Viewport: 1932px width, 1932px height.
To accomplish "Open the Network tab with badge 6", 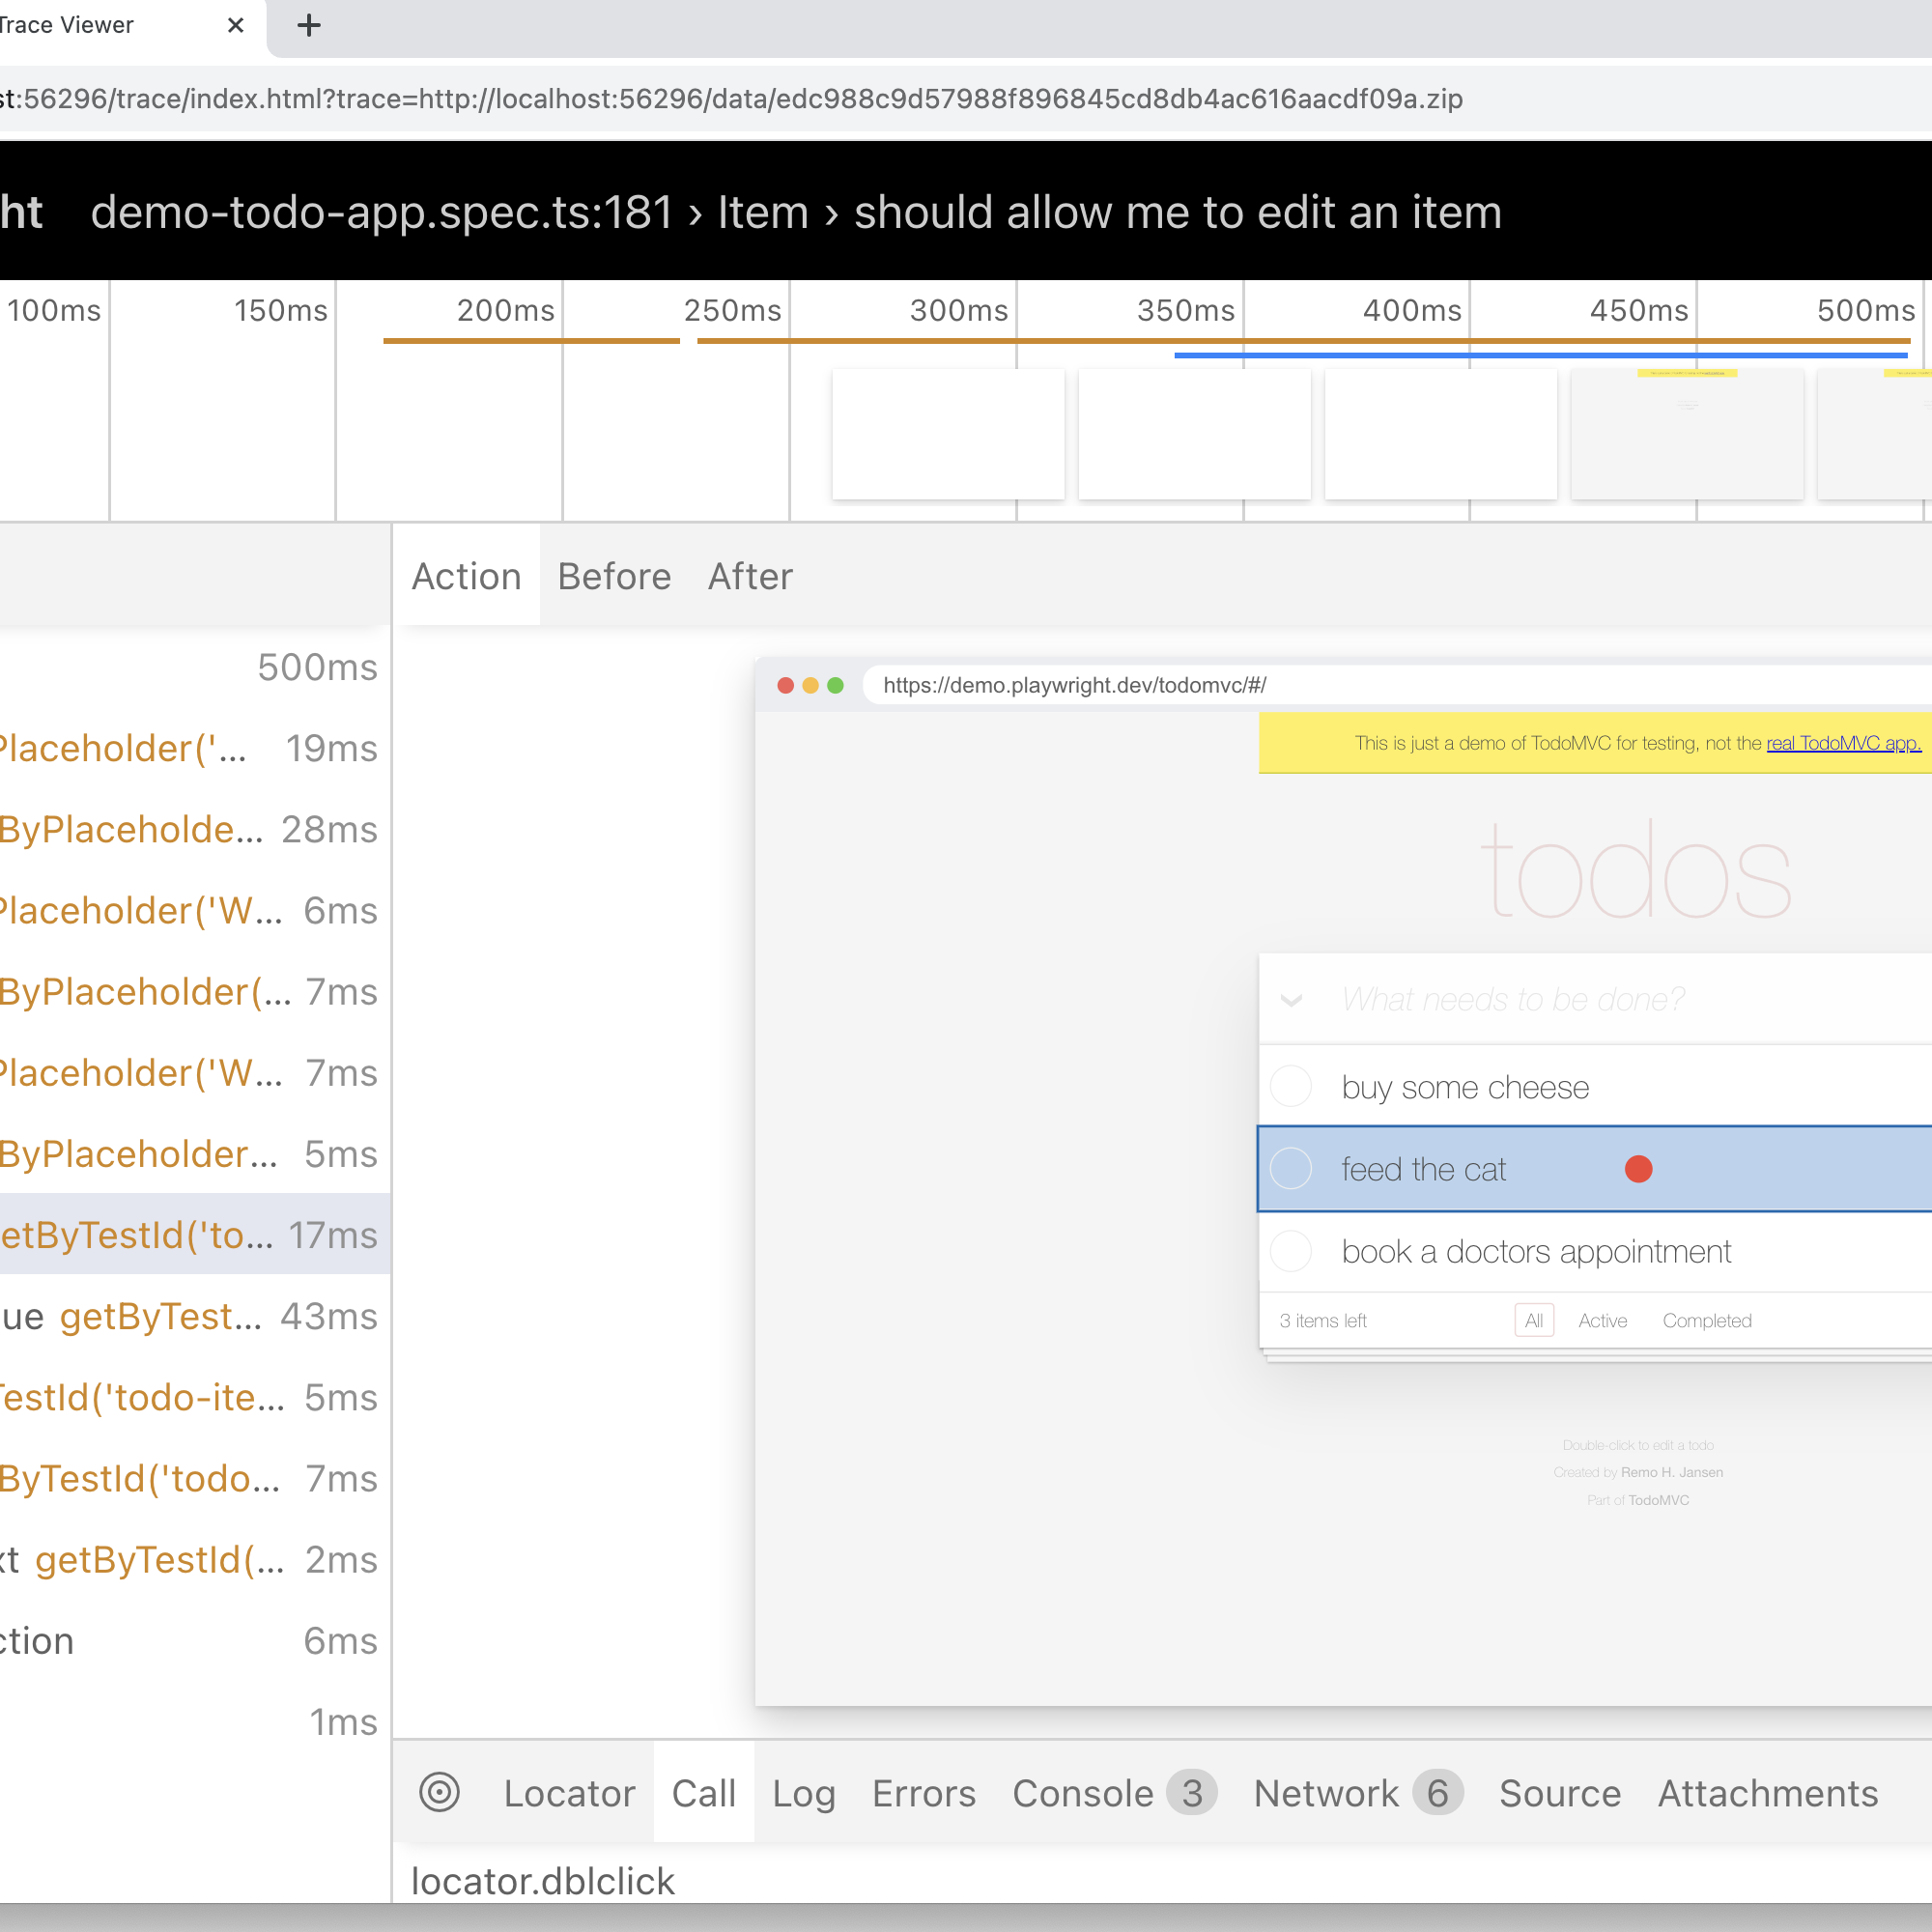I will click(x=1357, y=1792).
